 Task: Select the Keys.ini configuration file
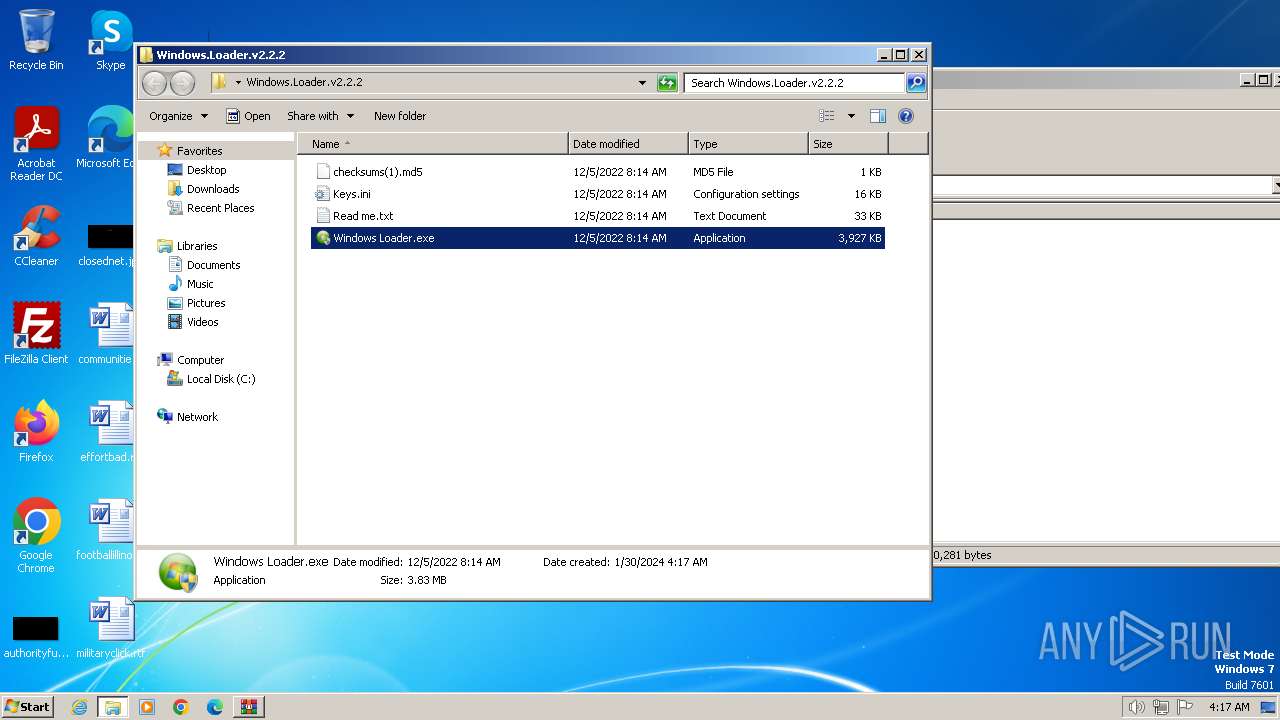click(x=598, y=194)
